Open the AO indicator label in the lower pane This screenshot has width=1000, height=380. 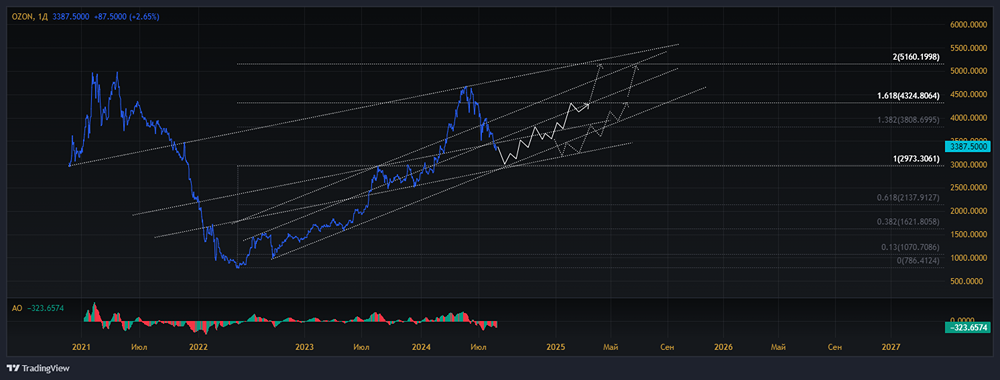[x=17, y=308]
